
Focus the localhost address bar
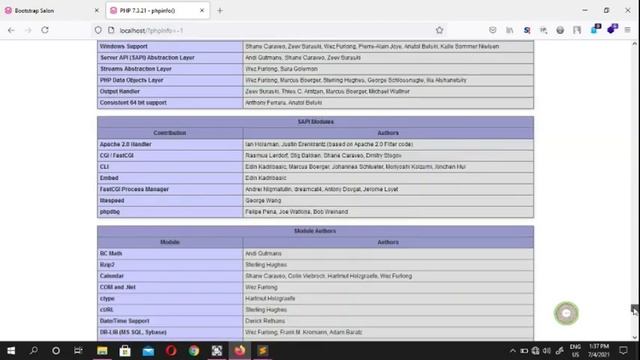(269, 30)
